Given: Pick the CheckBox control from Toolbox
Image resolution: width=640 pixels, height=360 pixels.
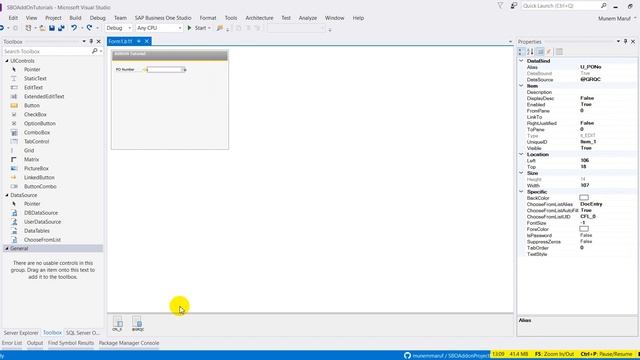Looking at the screenshot, I should pyautogui.click(x=35, y=114).
